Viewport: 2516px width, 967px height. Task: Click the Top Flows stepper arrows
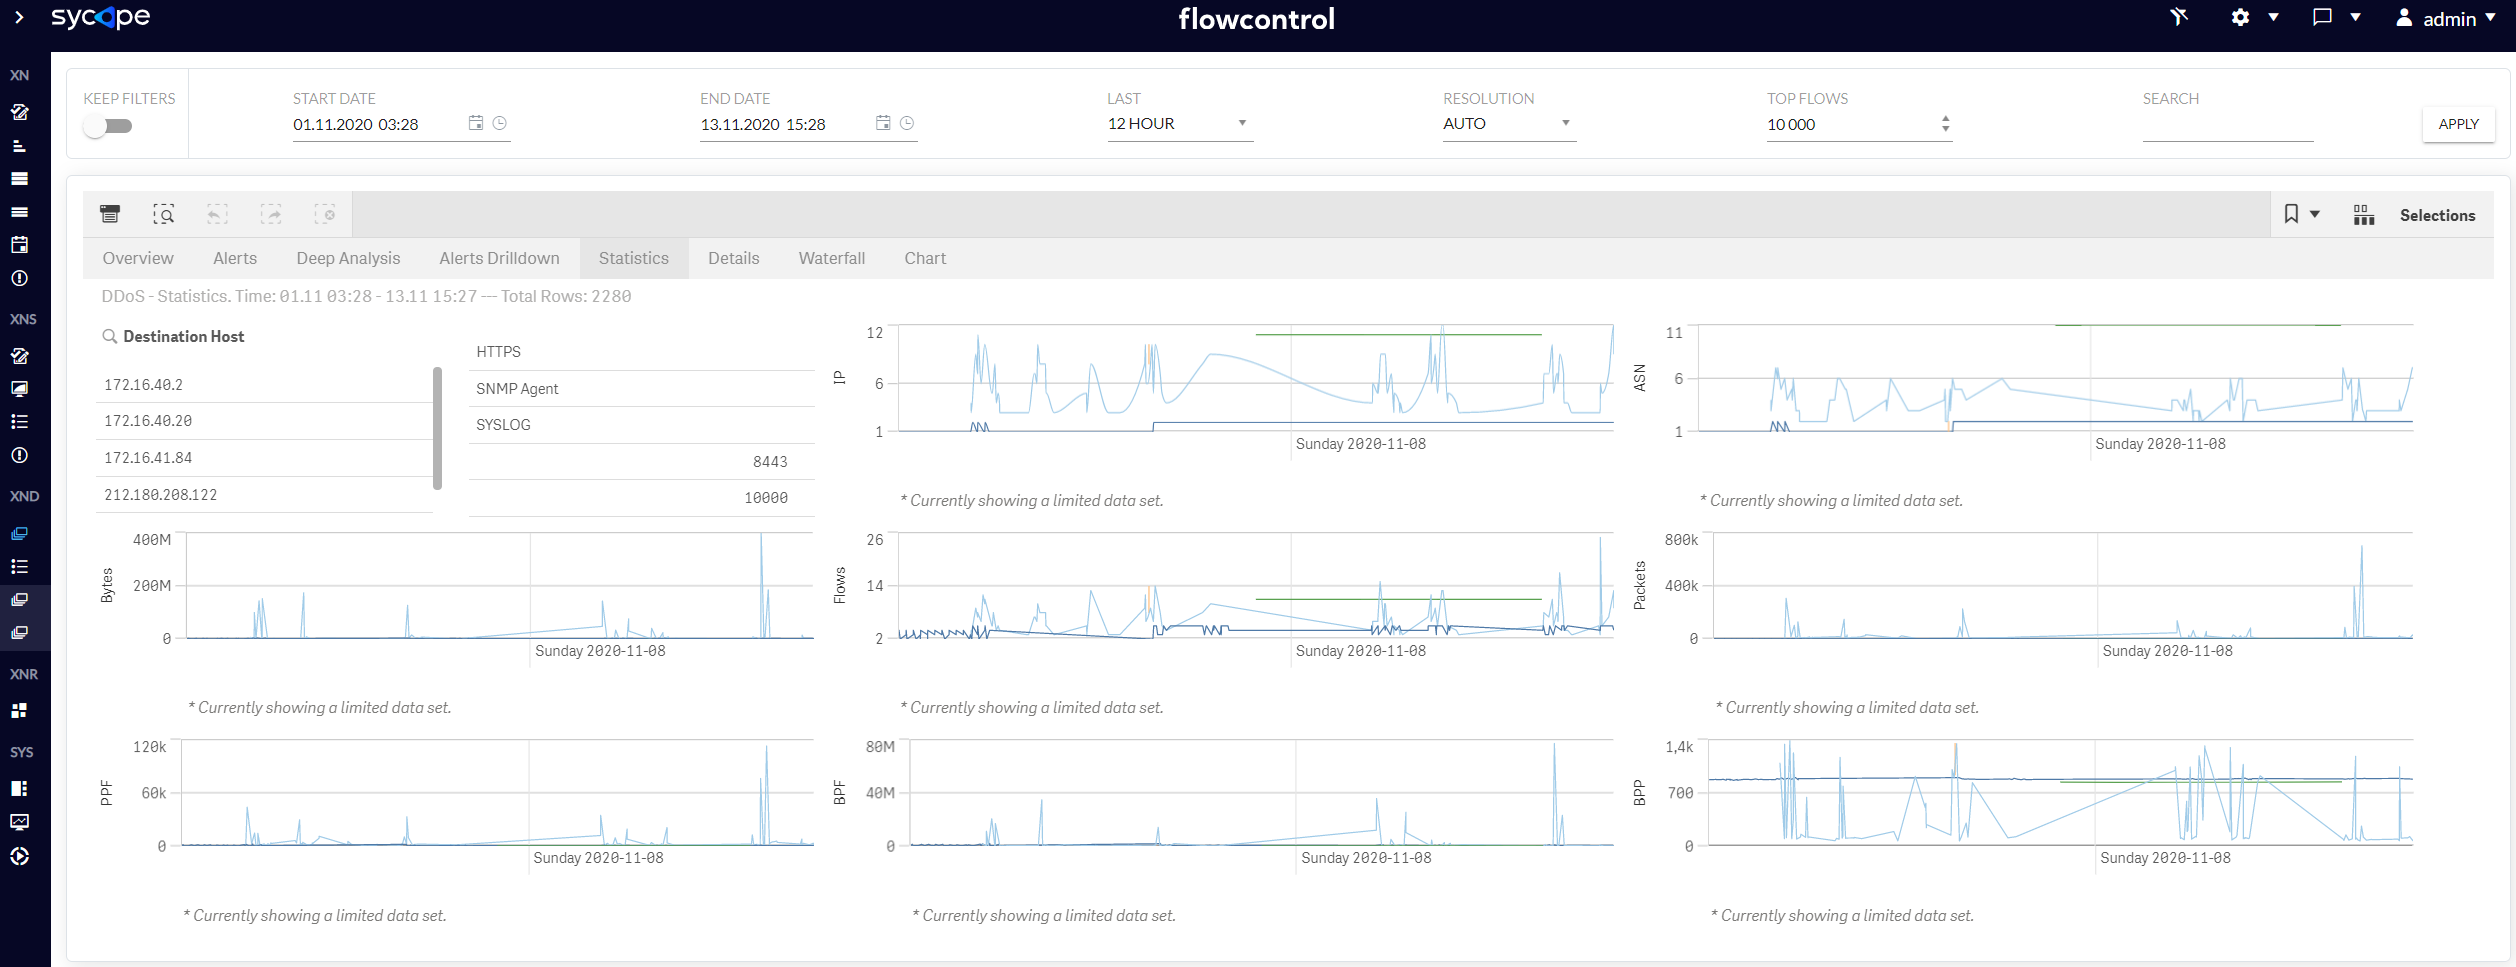point(1945,124)
